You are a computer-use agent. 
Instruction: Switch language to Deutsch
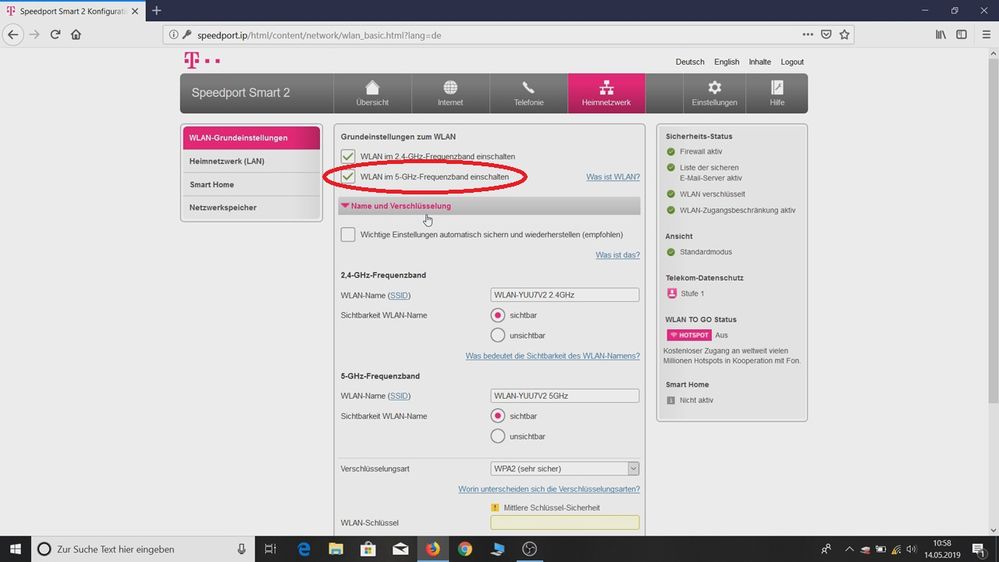(690, 62)
